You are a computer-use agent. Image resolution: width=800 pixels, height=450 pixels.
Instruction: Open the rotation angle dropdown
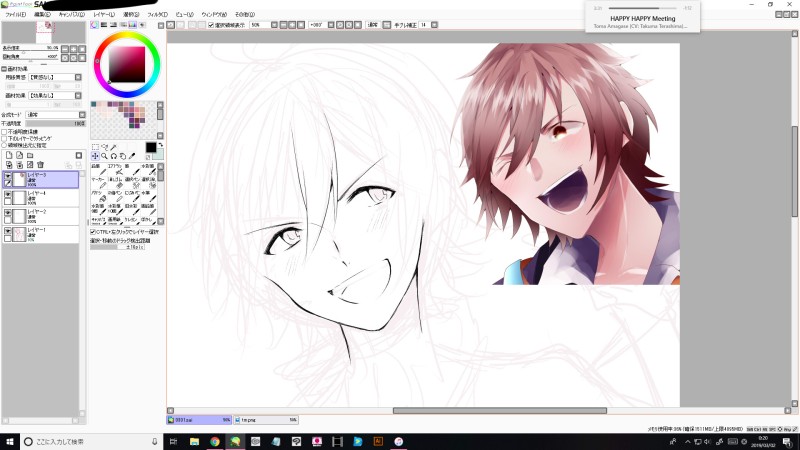click(331, 24)
